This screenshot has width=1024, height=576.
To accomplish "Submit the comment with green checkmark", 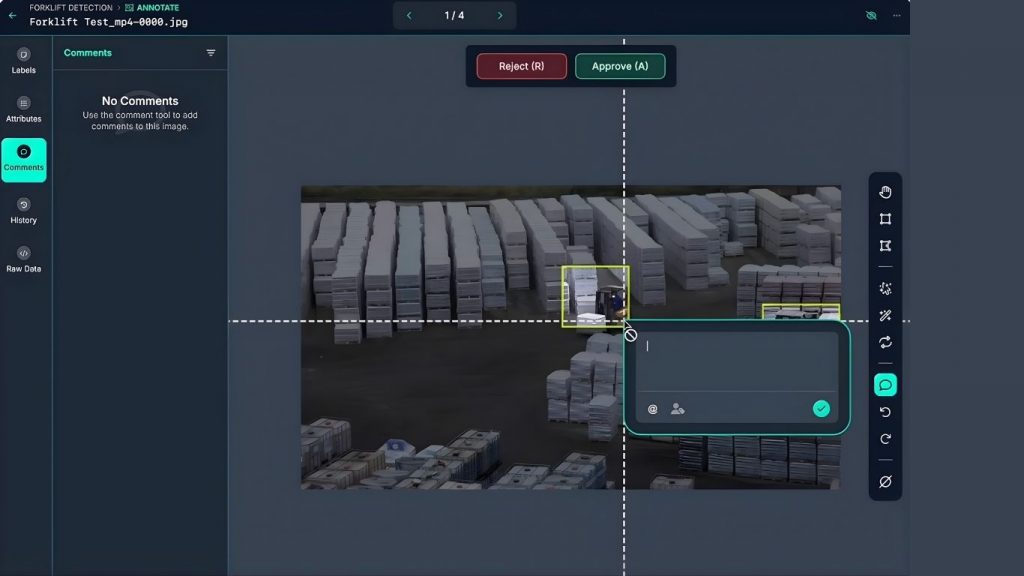I will click(821, 408).
